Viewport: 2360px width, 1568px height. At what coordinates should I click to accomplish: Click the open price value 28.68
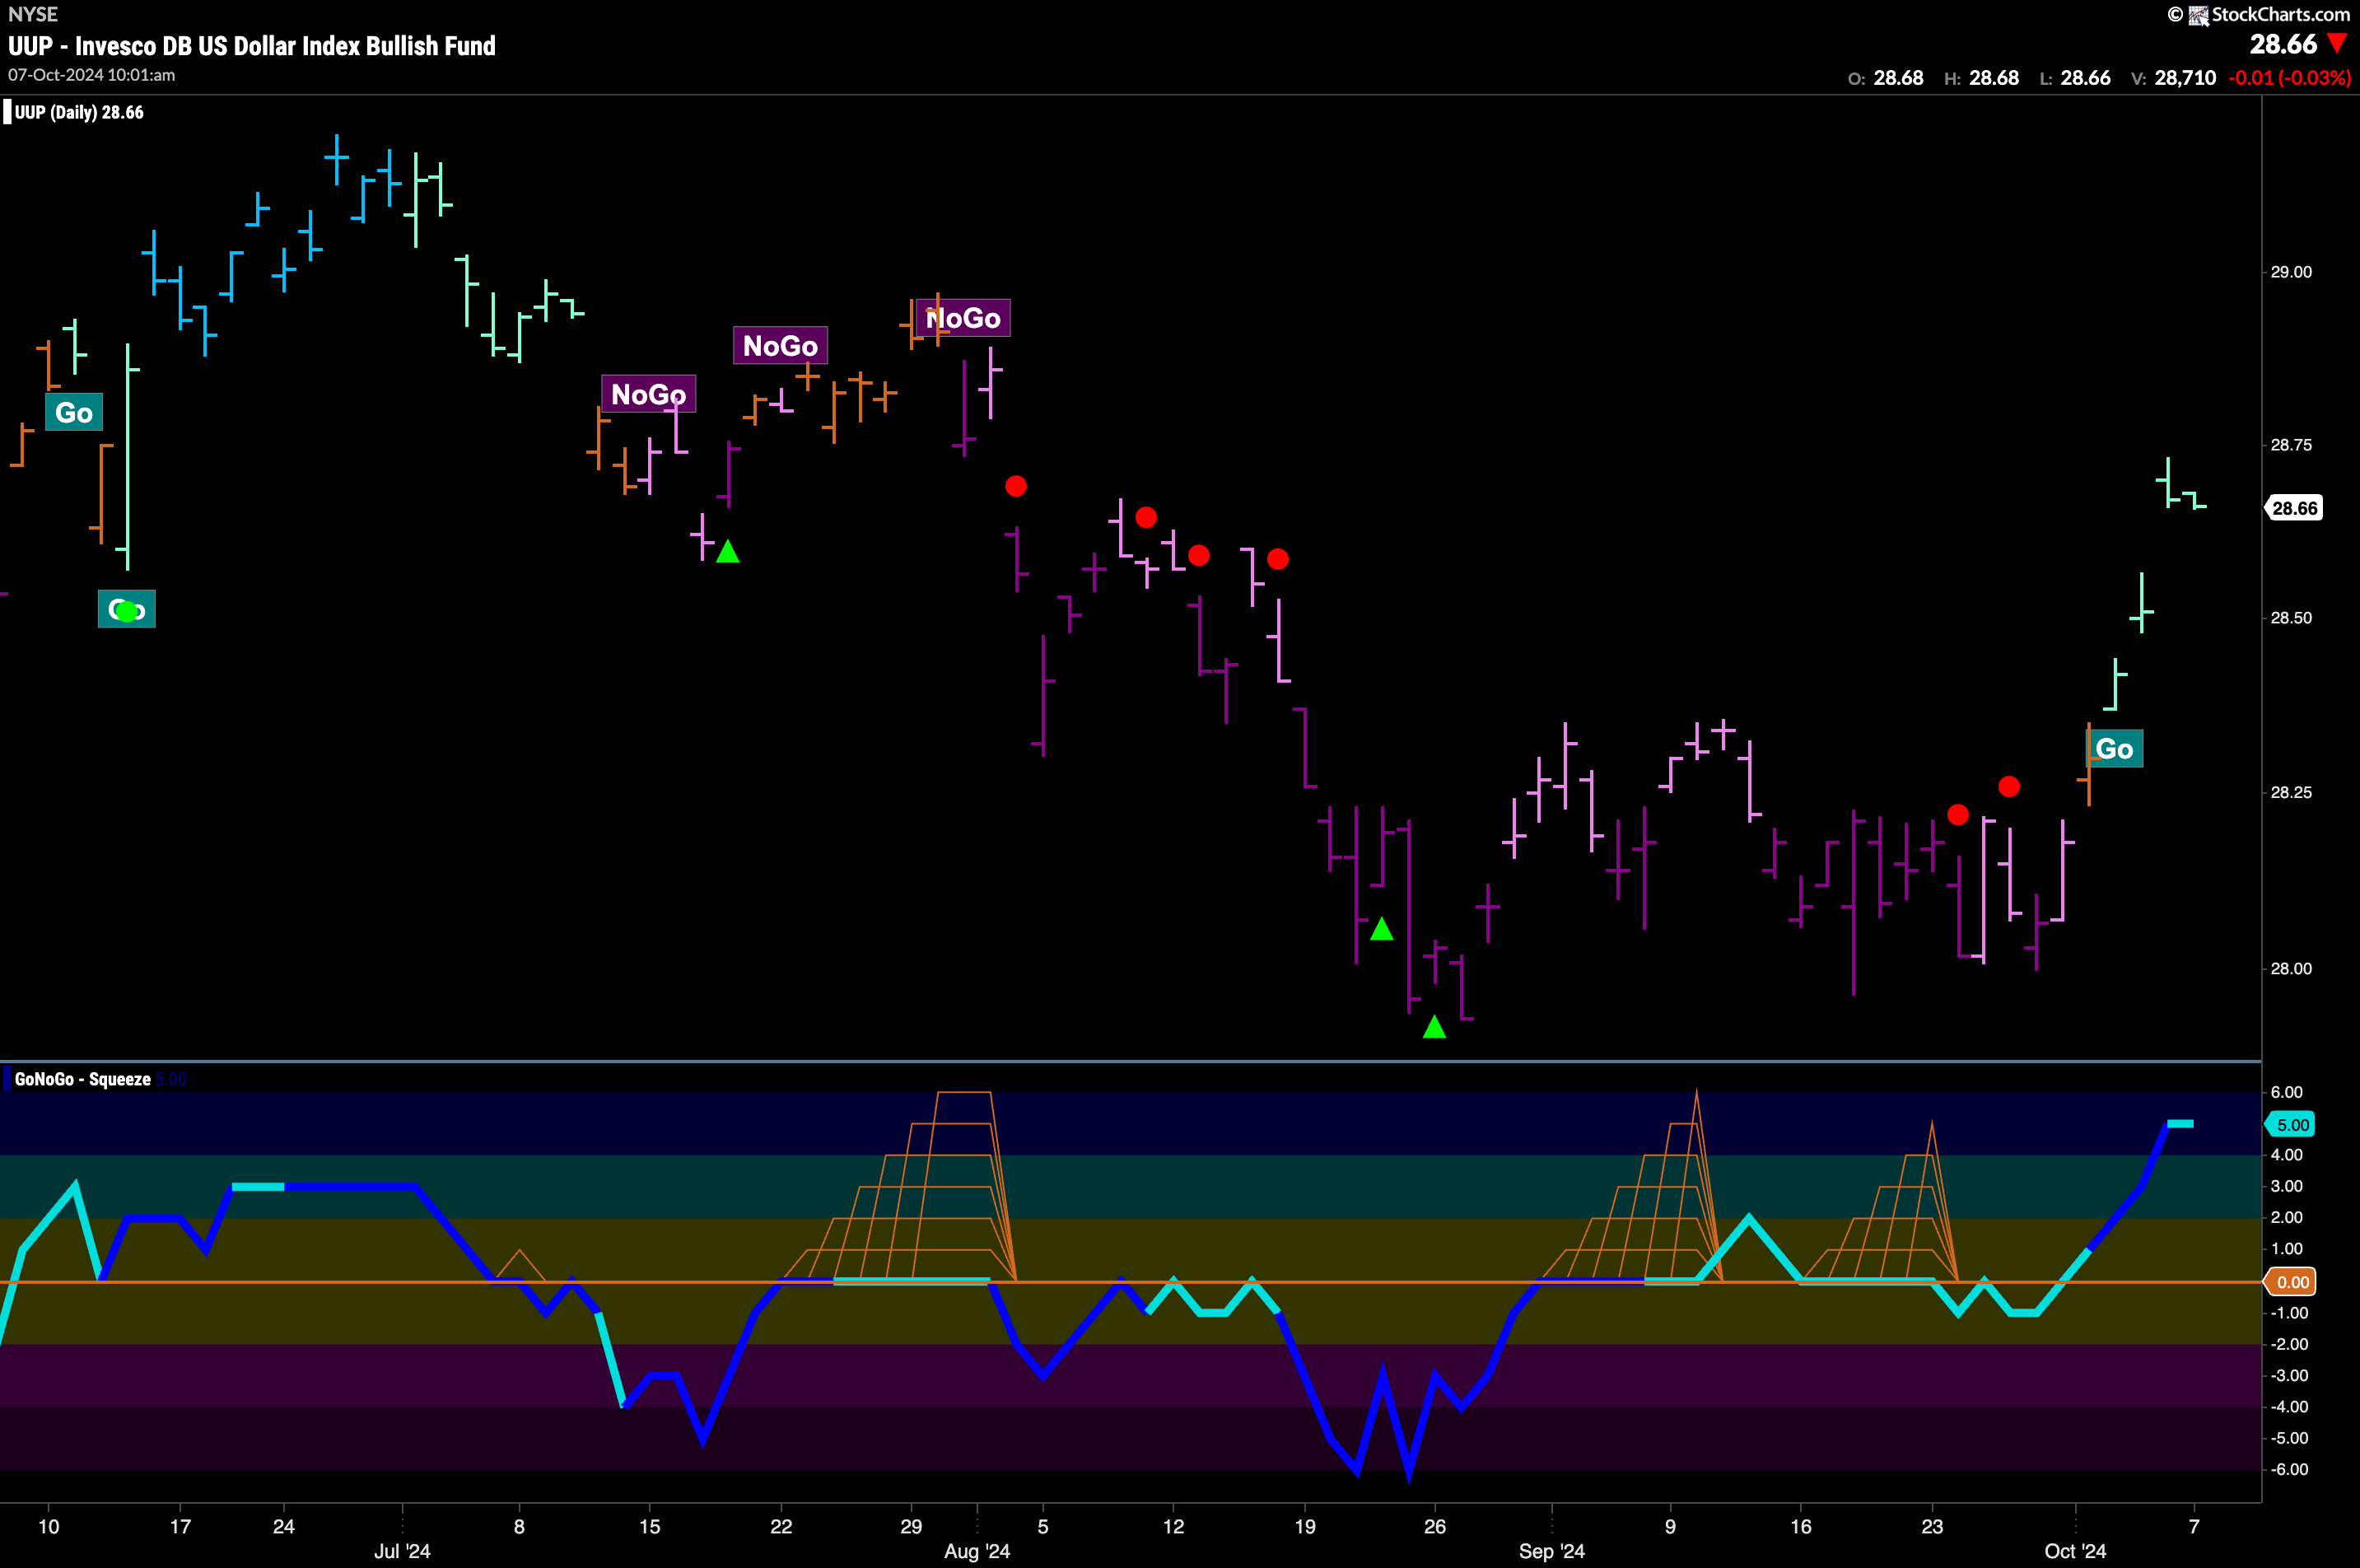pyautogui.click(x=1898, y=78)
